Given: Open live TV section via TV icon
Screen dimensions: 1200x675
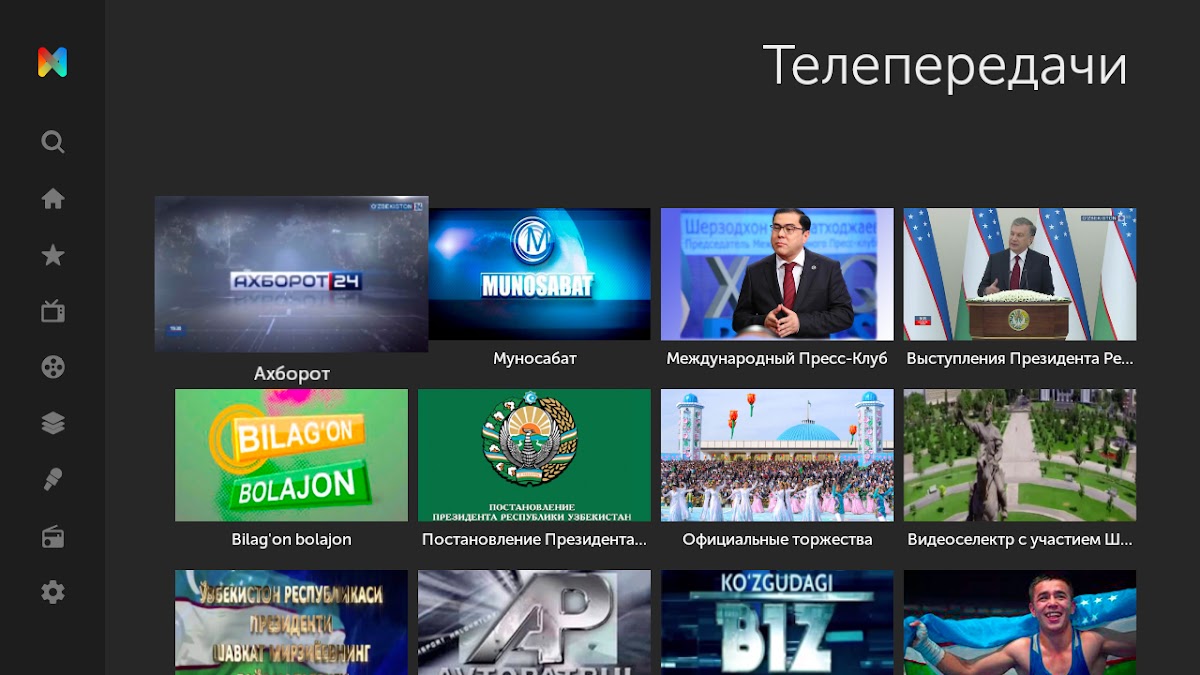Looking at the screenshot, I should coord(53,312).
